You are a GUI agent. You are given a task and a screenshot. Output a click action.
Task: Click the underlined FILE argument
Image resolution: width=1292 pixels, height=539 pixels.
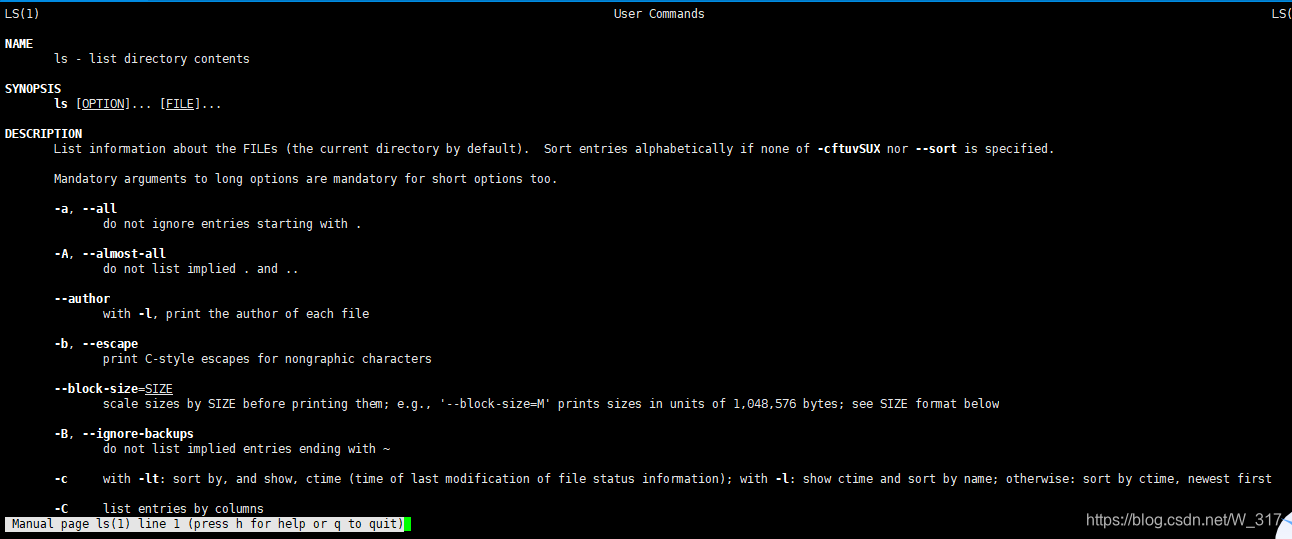coord(181,104)
